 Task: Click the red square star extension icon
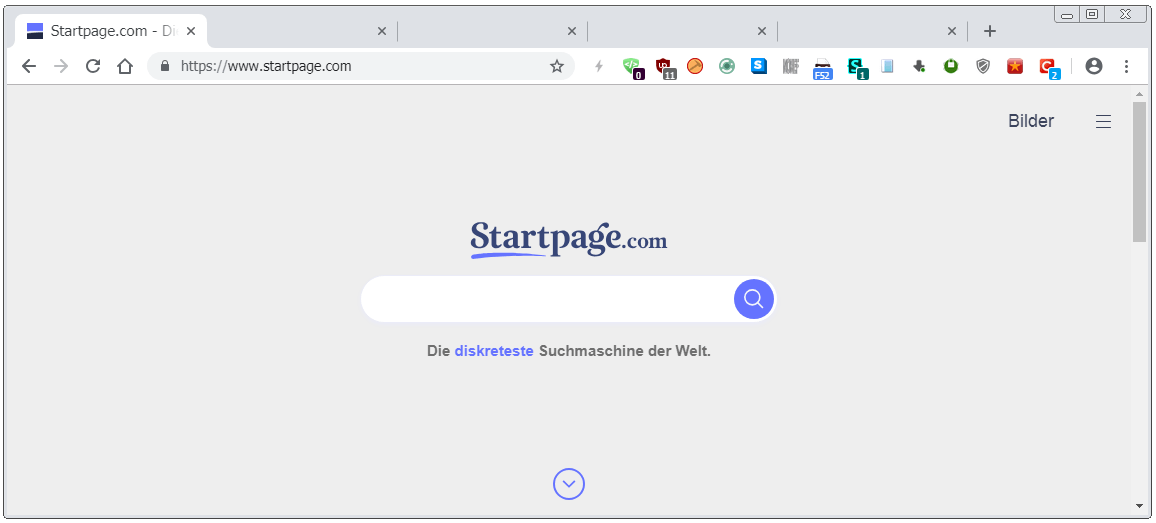pos(1015,66)
